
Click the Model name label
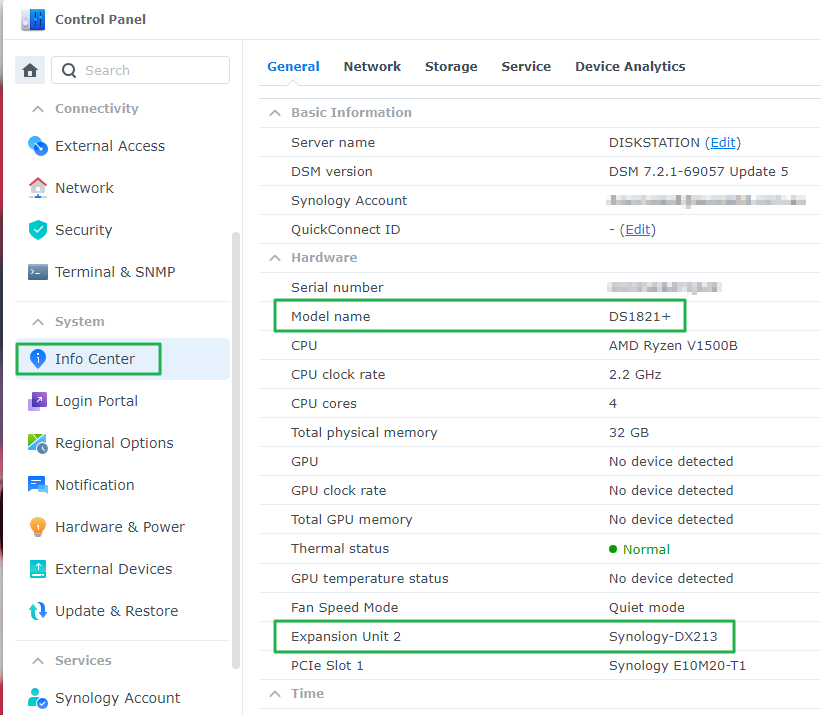[x=330, y=317]
